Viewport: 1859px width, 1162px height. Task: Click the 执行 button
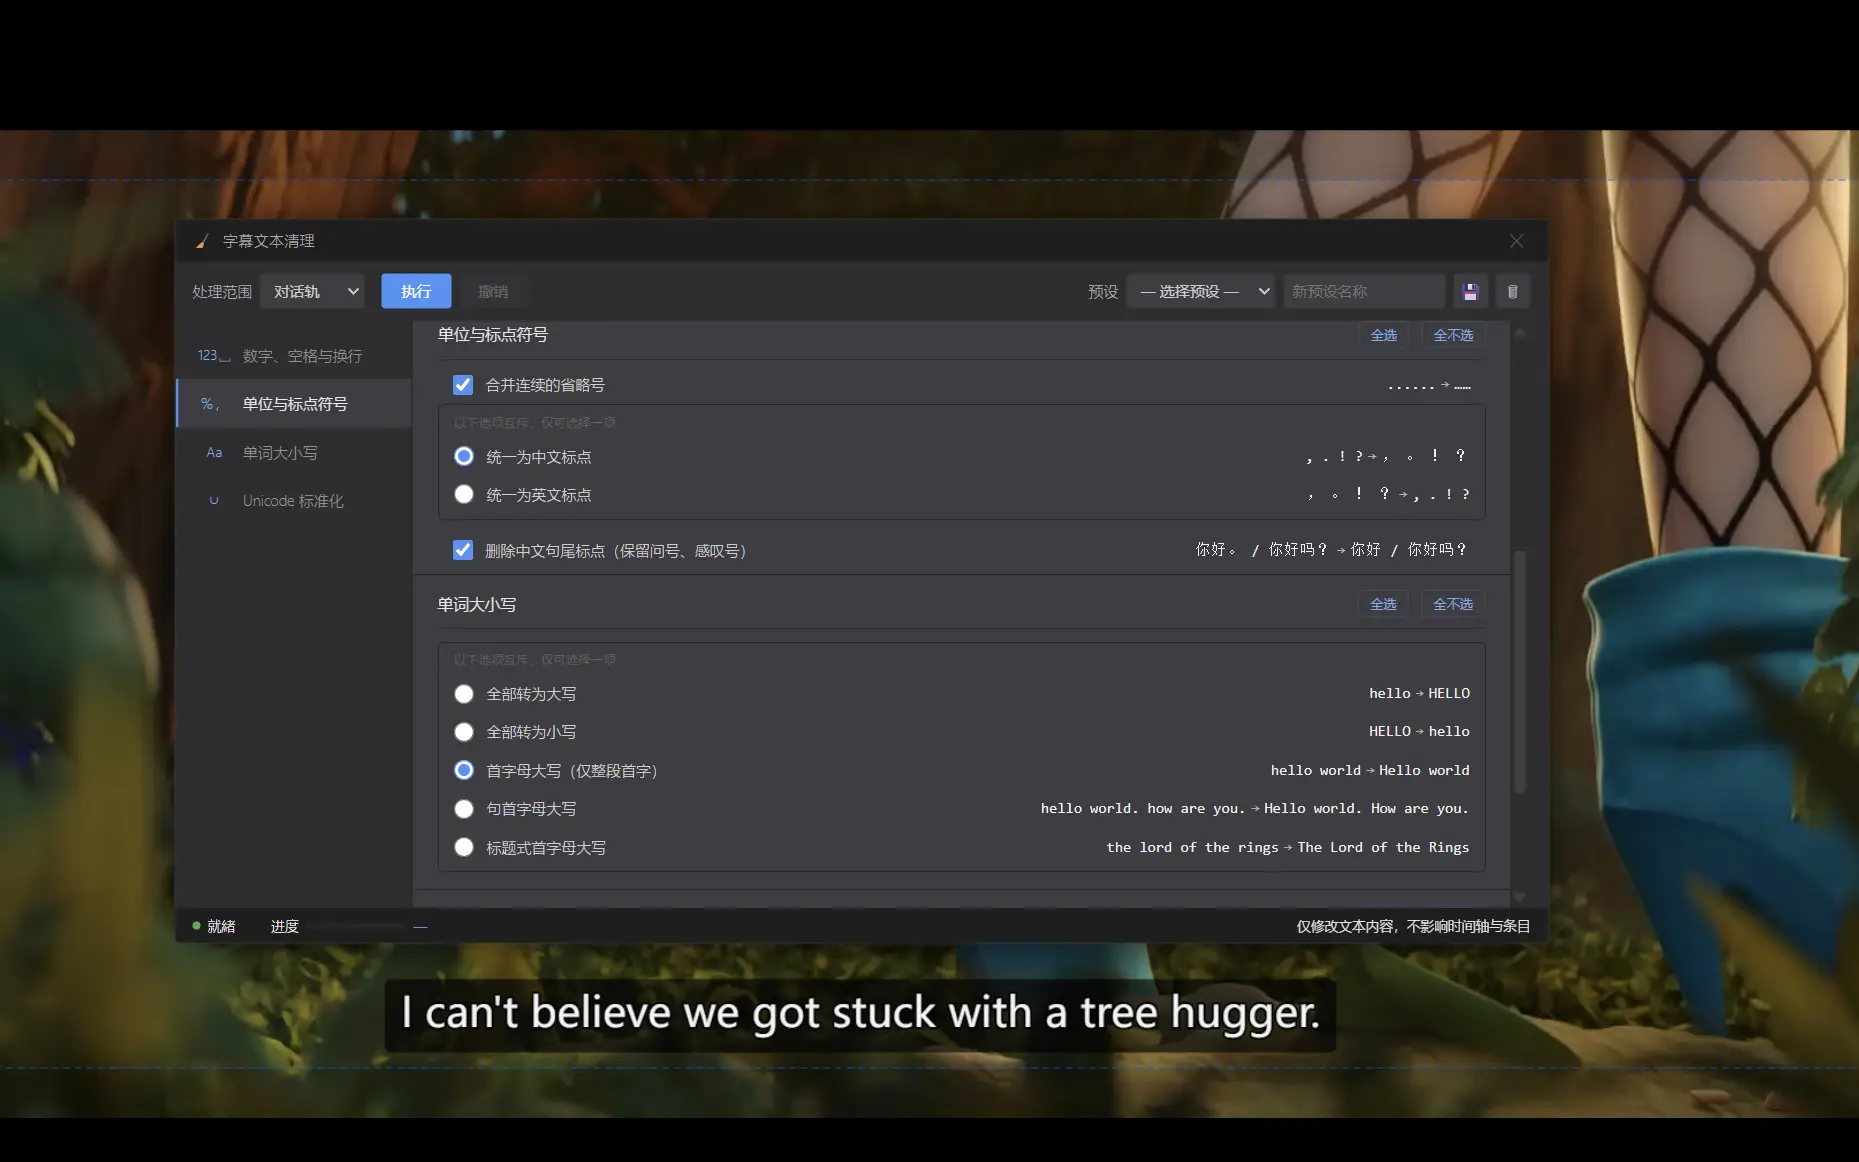(x=416, y=292)
